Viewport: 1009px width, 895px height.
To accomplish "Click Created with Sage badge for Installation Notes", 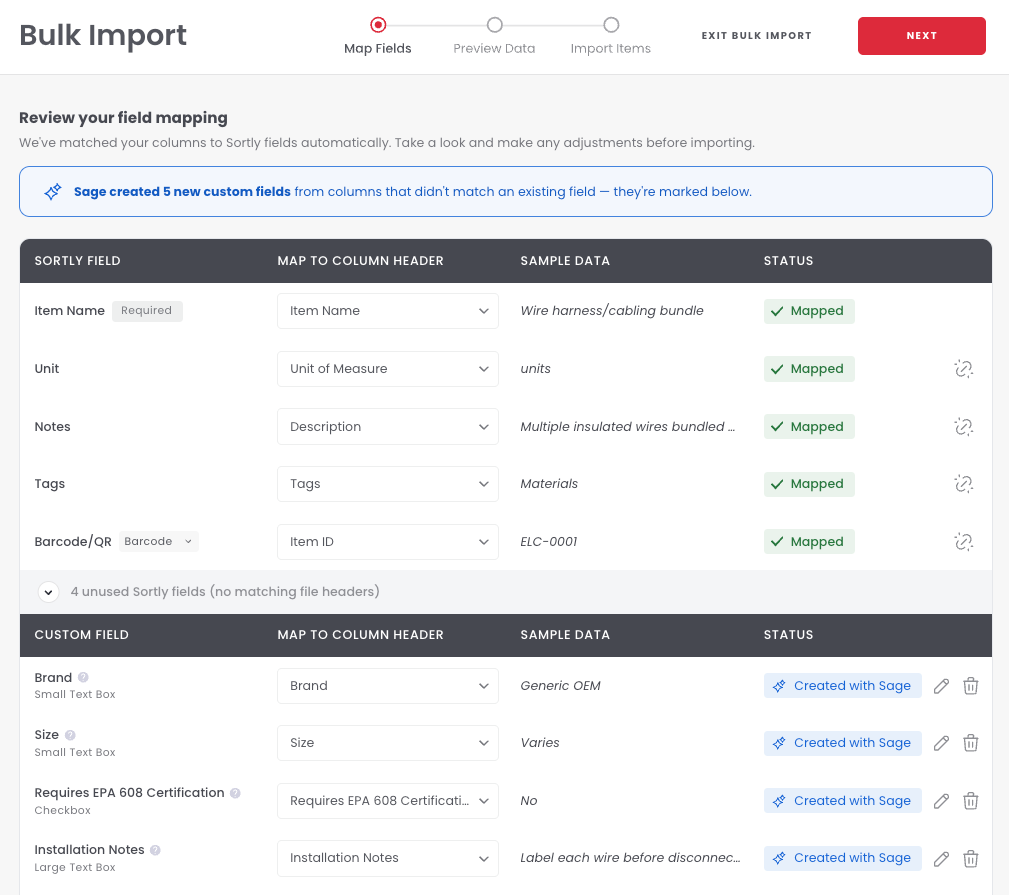I will pos(842,858).
